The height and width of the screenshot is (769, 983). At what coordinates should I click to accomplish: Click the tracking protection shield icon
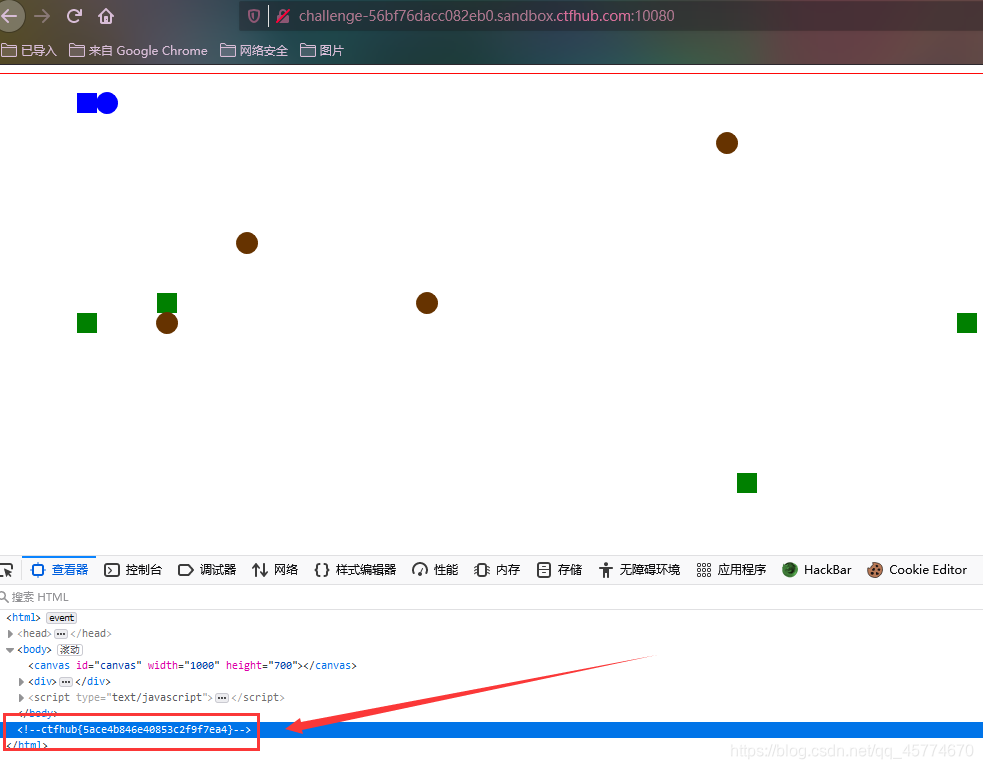(x=254, y=16)
